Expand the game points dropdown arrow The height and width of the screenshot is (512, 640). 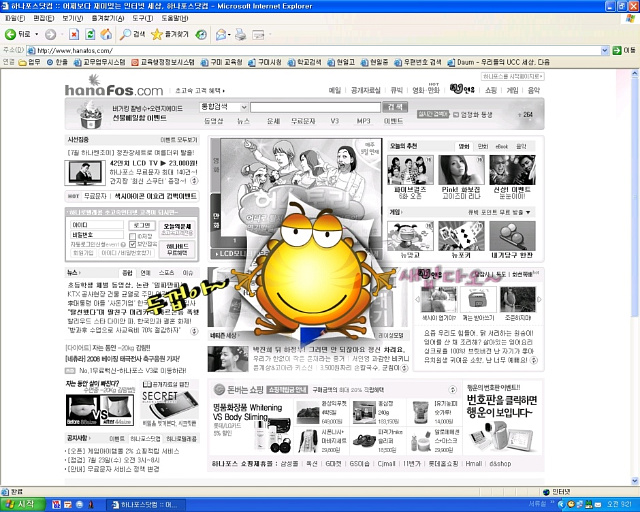528,212
